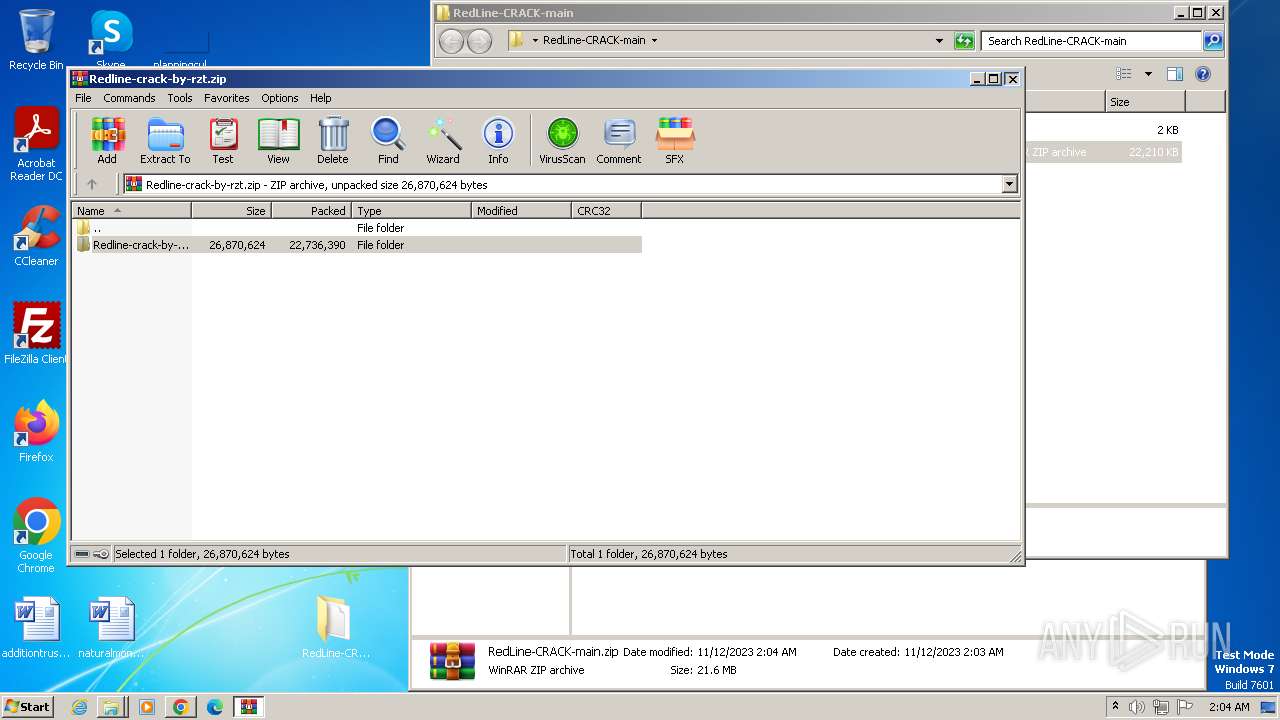Open the Tools menu
The image size is (1280, 720).
[x=180, y=98]
